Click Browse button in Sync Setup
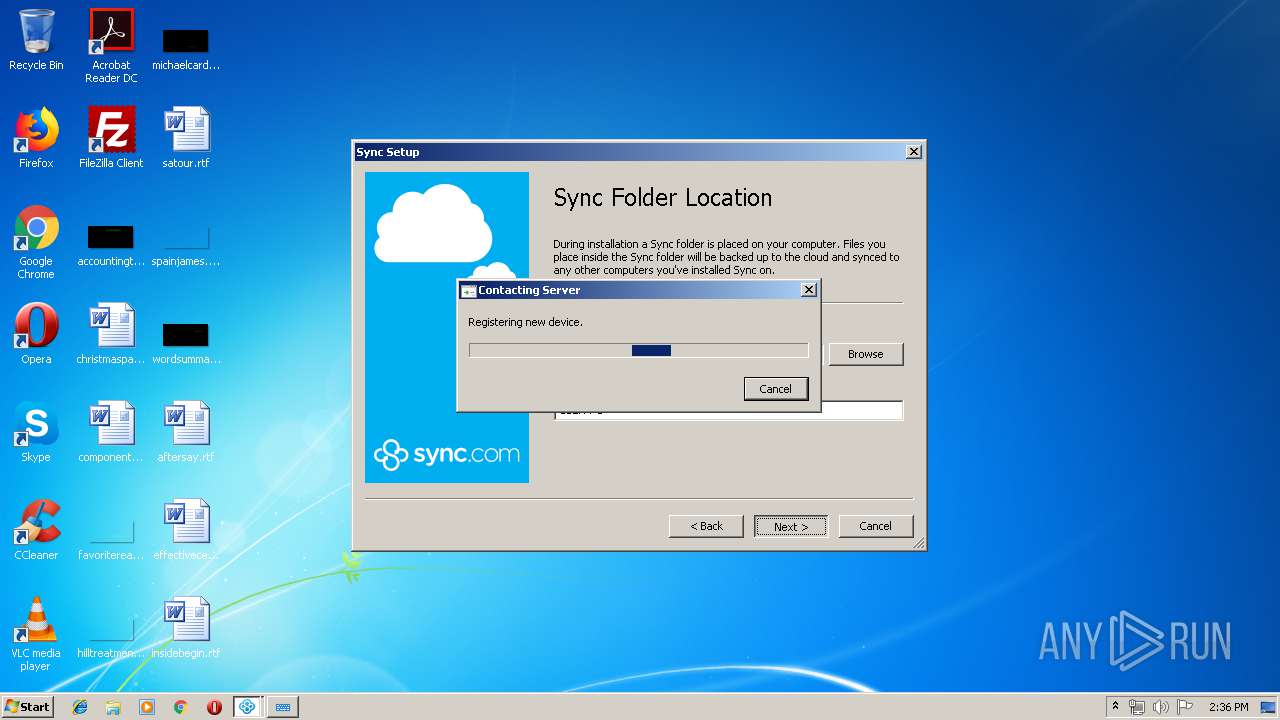Viewport: 1280px width, 720px height. click(x=865, y=354)
